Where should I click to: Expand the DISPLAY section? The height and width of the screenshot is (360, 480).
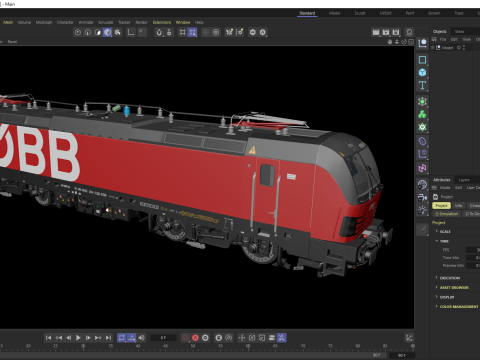pos(437,297)
